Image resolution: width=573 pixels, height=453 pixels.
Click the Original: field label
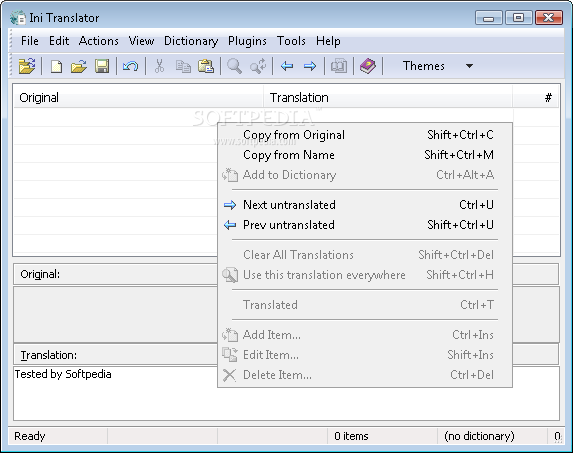click(x=40, y=274)
